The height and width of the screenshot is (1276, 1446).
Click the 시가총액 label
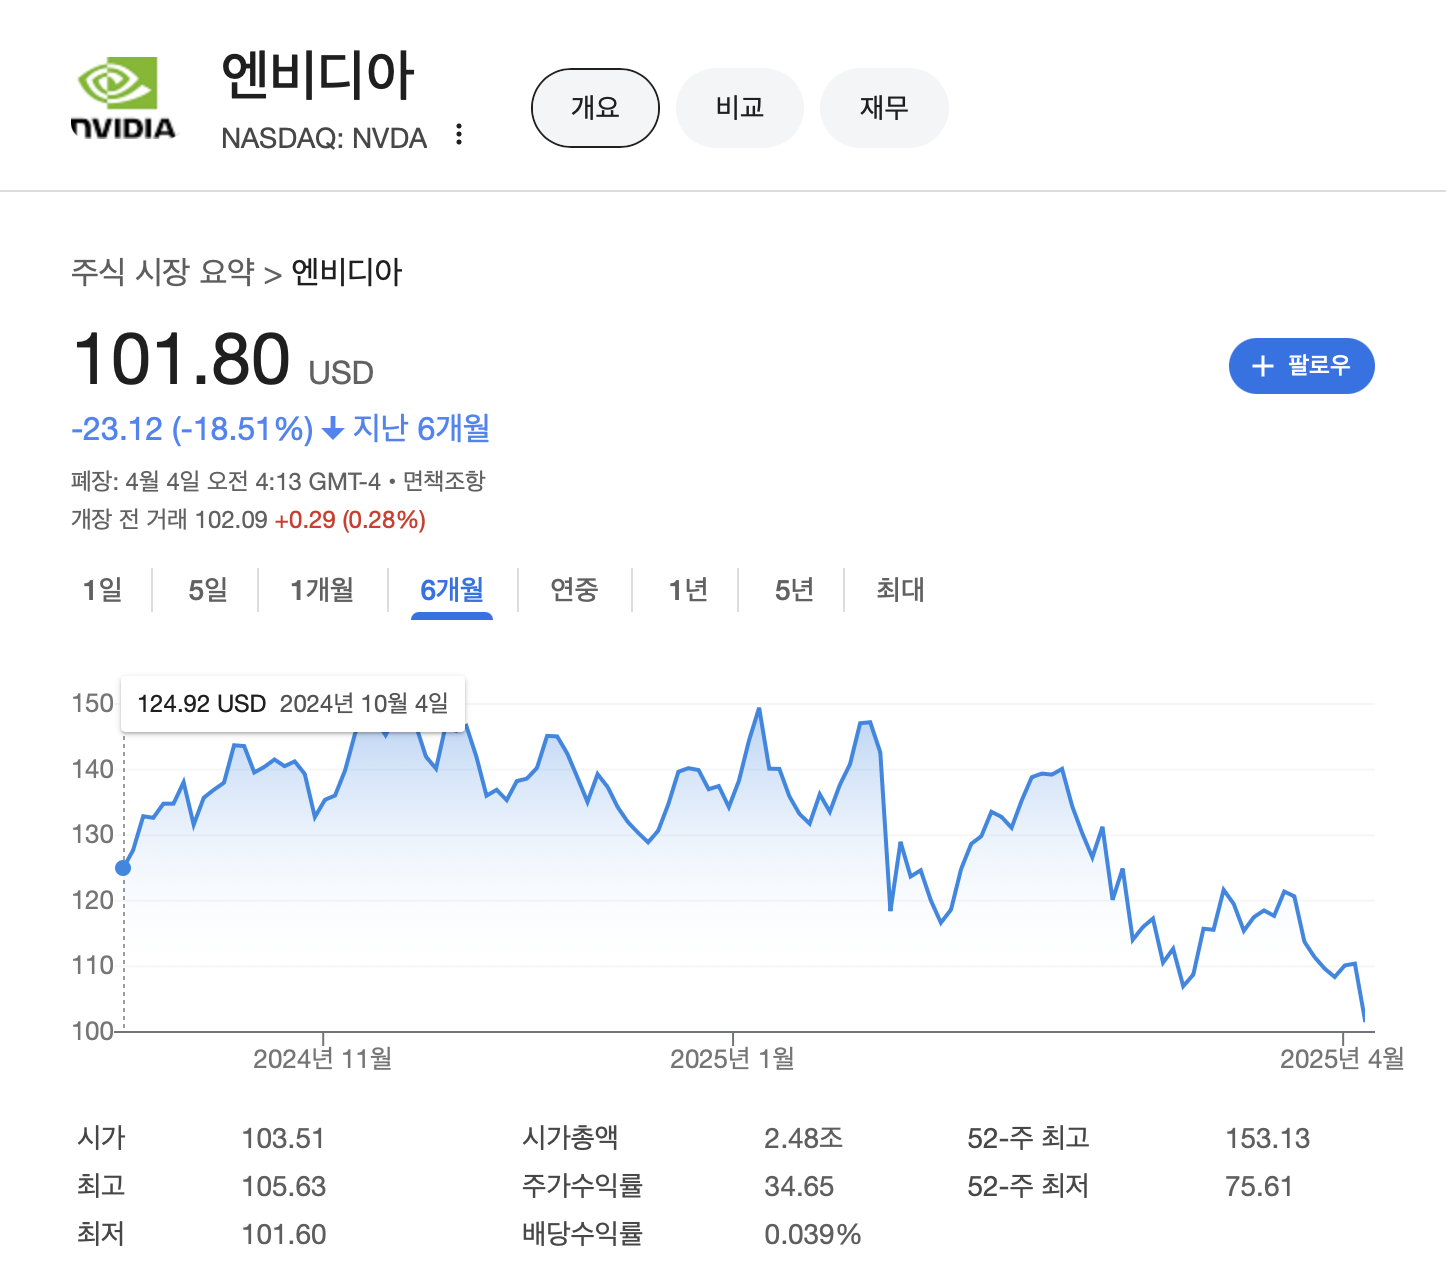click(570, 1138)
